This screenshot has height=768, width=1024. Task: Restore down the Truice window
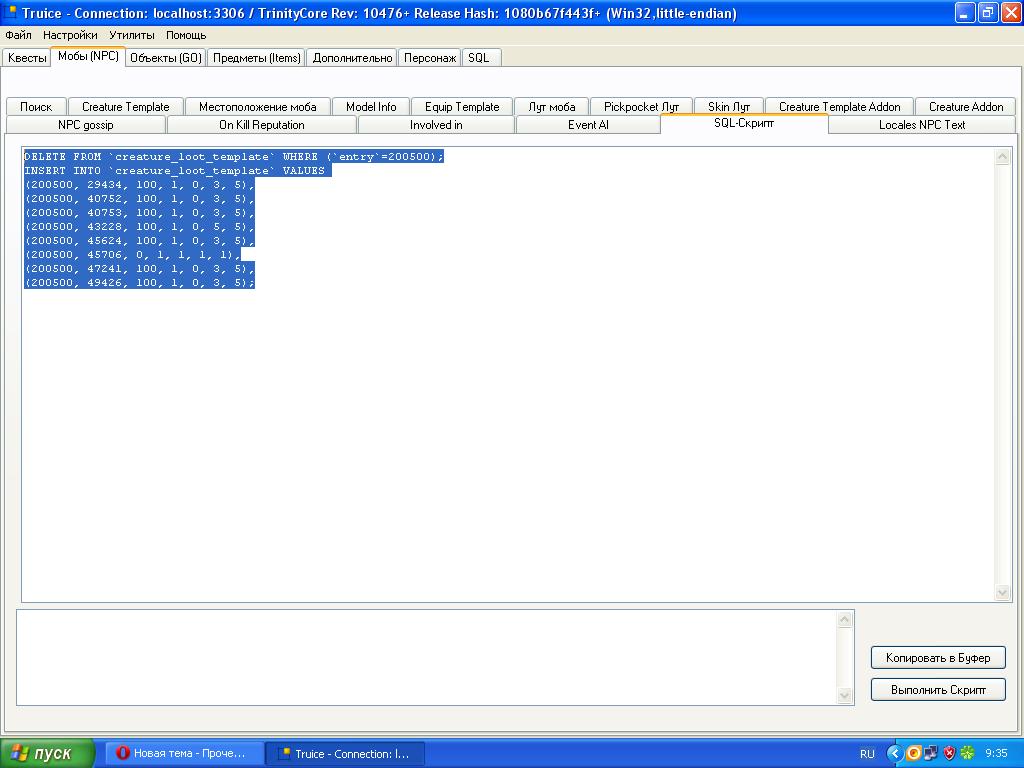(x=987, y=12)
